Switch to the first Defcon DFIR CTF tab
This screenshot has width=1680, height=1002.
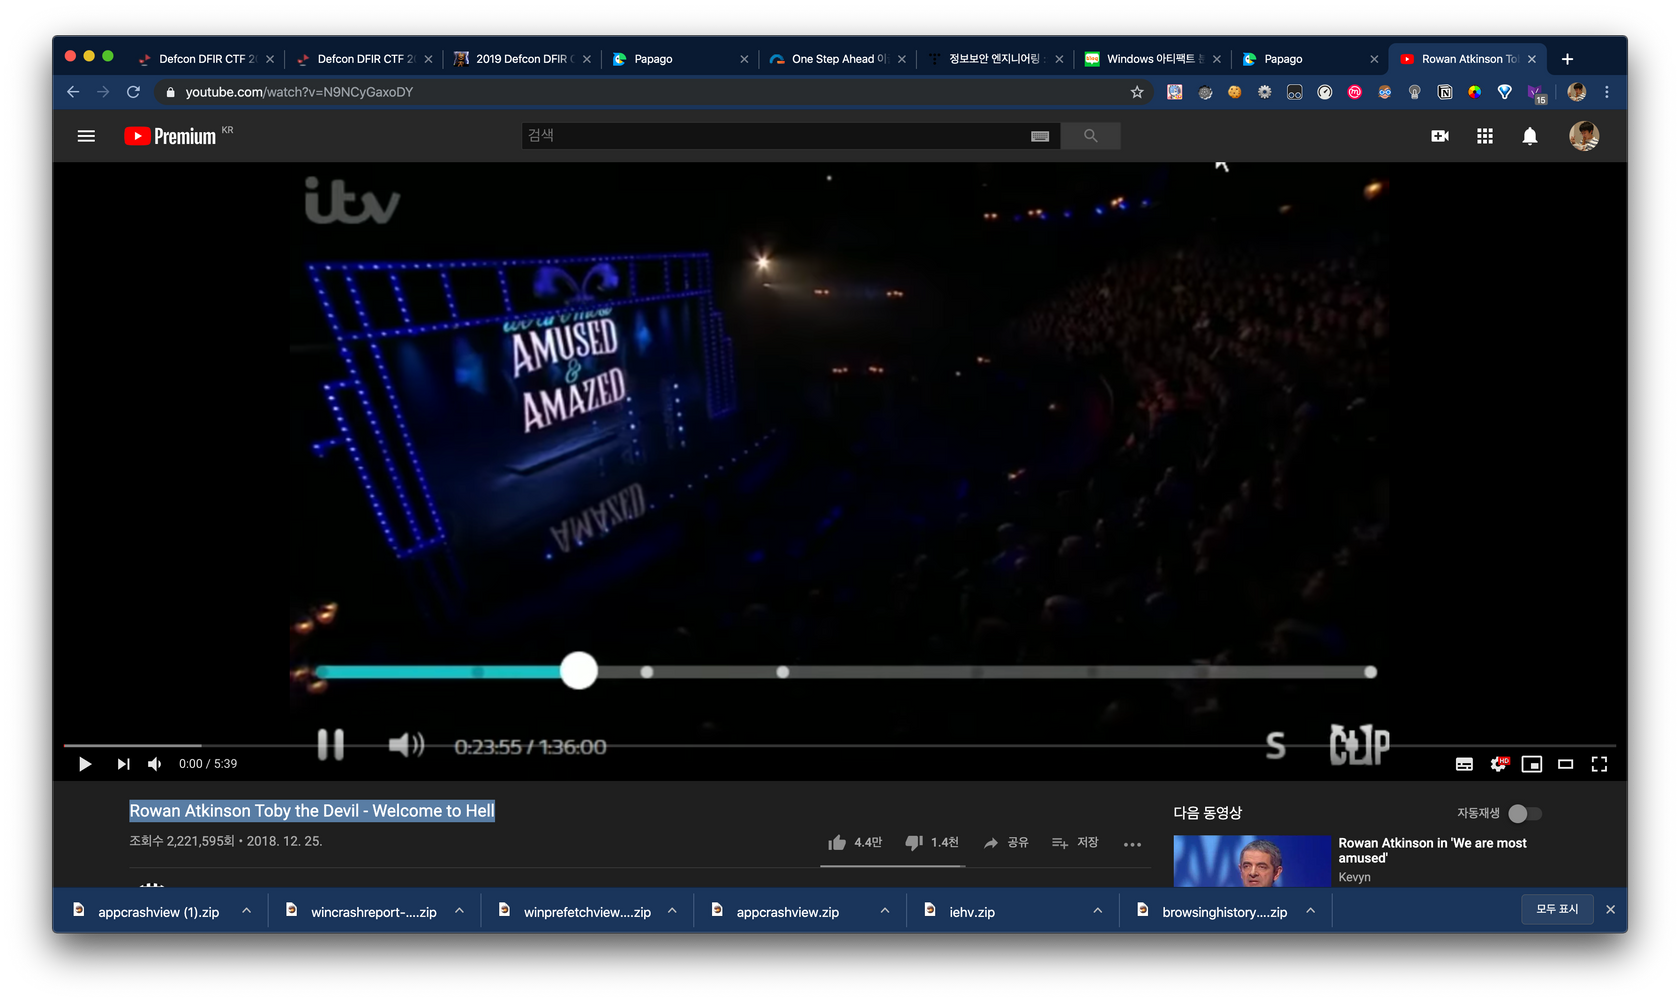[207, 59]
